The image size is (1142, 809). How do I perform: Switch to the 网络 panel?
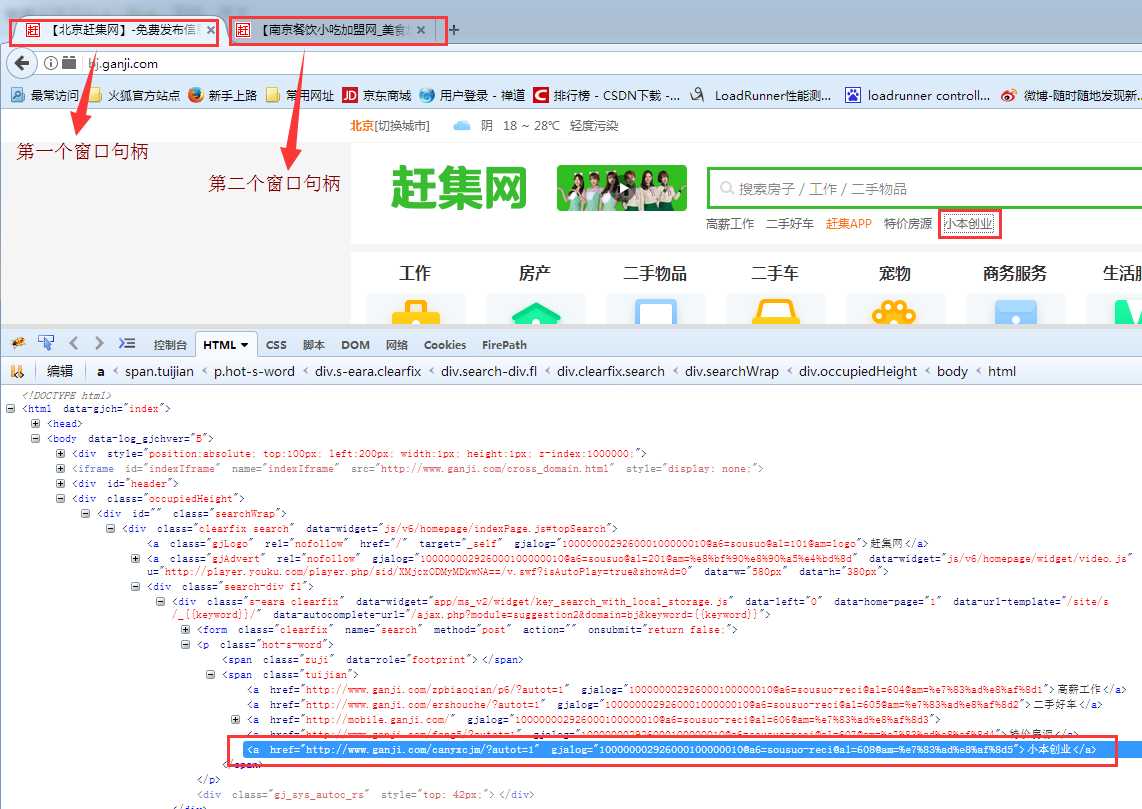click(x=397, y=345)
